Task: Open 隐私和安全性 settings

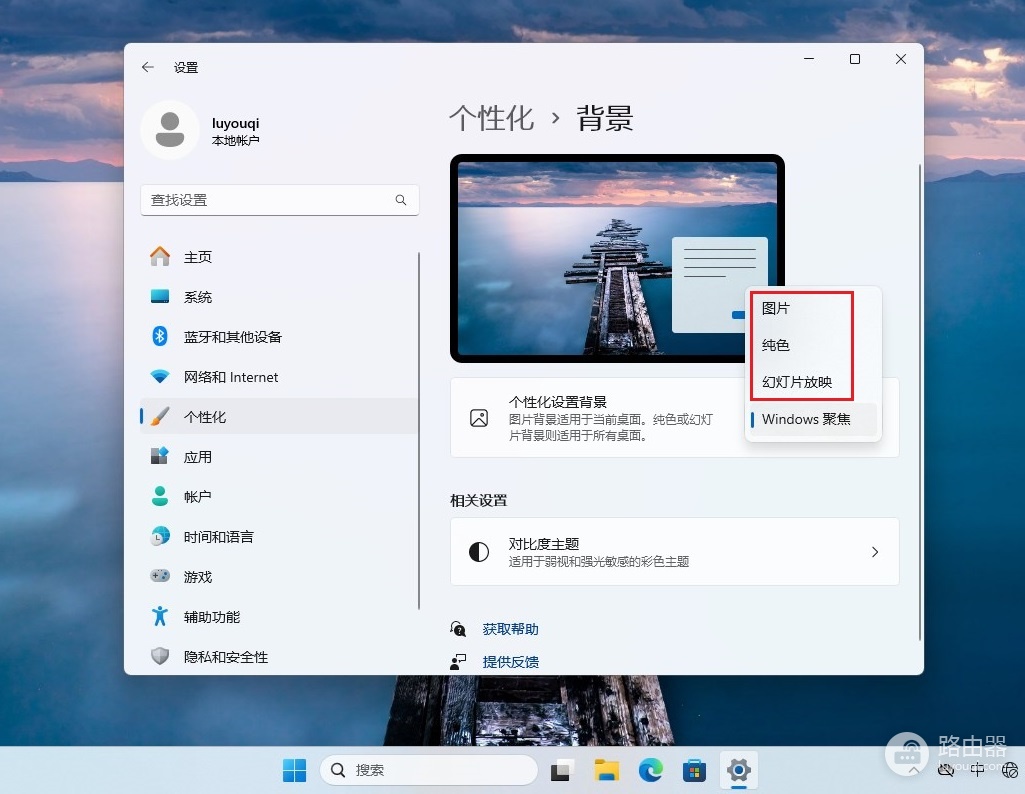Action: coord(280,657)
